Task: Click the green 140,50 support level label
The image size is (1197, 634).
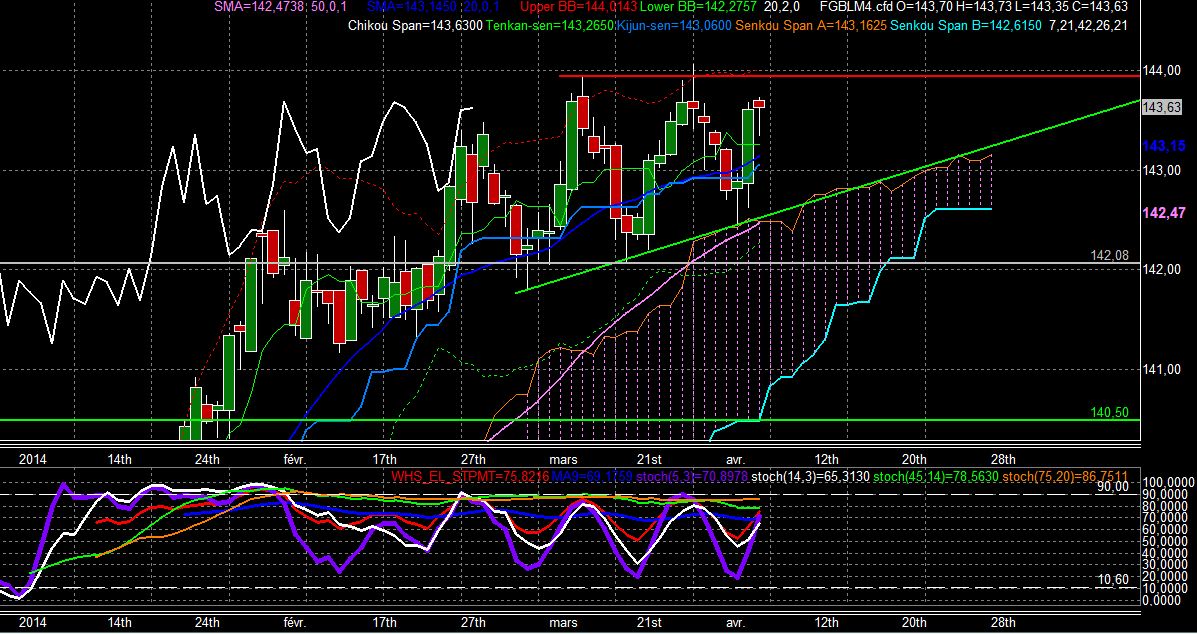Action: (1110, 412)
